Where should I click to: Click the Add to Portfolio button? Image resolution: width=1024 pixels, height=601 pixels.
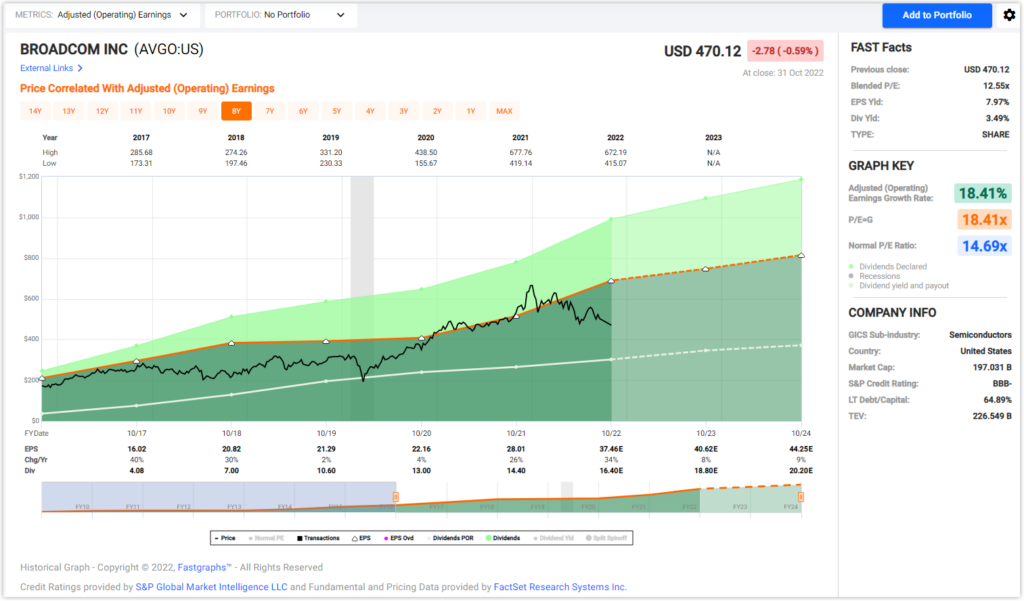click(937, 15)
